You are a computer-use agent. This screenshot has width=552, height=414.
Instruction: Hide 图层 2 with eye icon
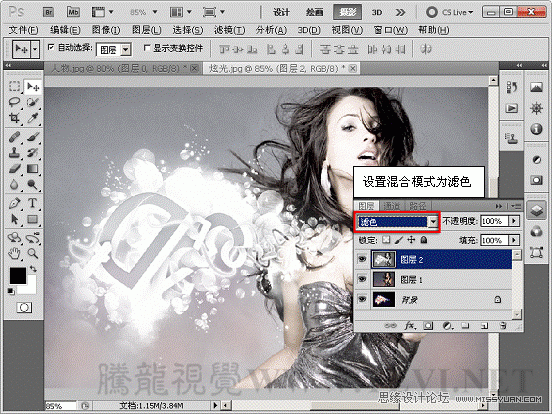[x=362, y=259]
